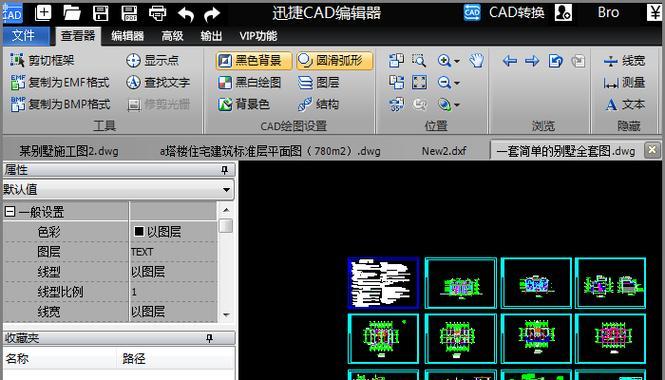Open zoom-in dropdown arrow
This screenshot has height=380, width=665.
tap(457, 61)
